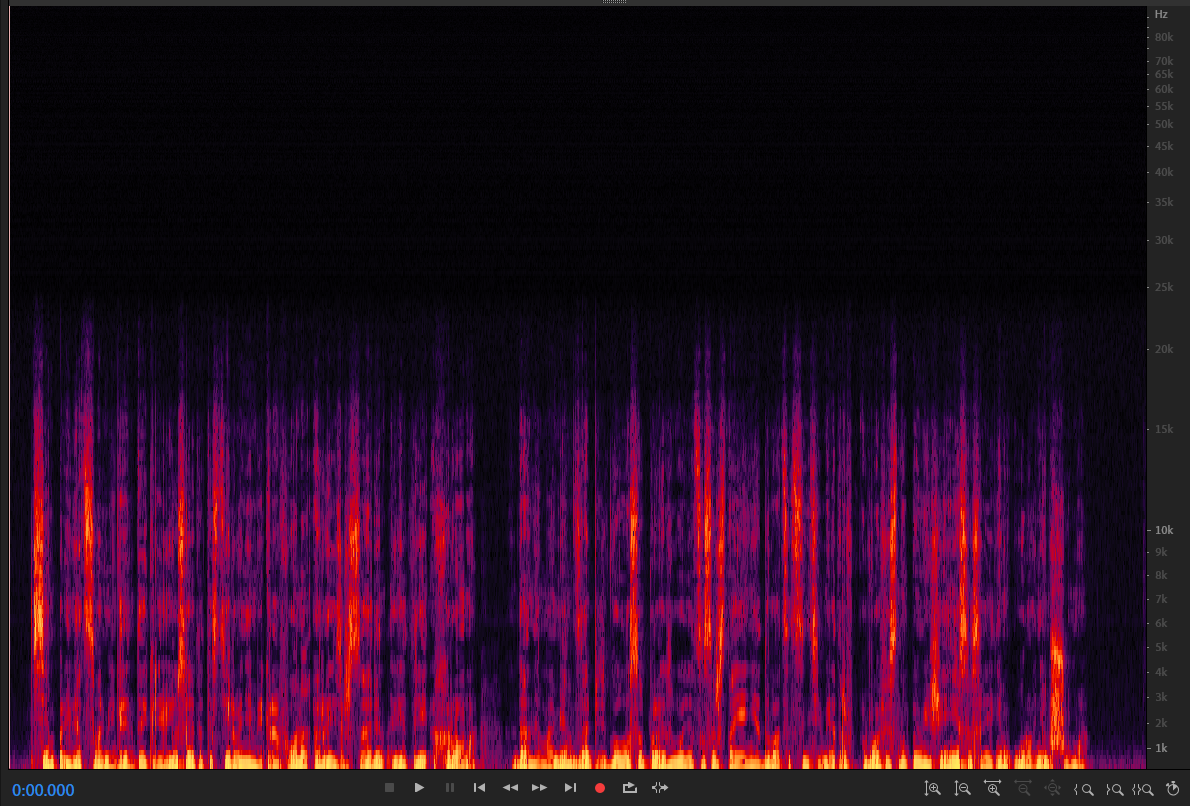Toggle Loop Playback
This screenshot has height=806, width=1190.
630,788
